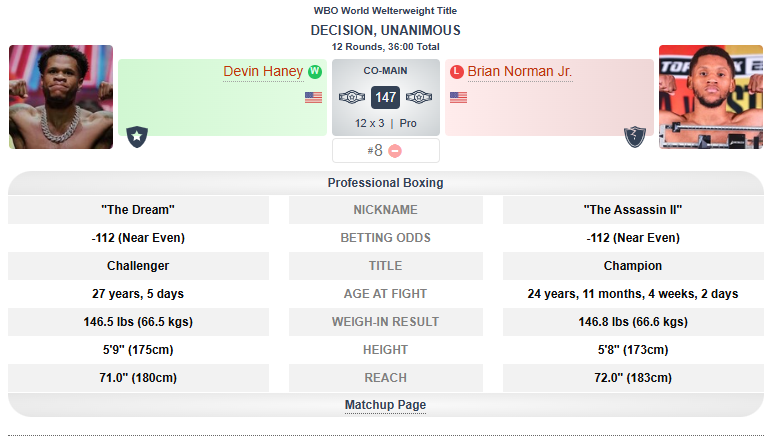Viewport: 771px width, 441px height.
Task: Click the #8 bout order box
Action: click(375, 151)
